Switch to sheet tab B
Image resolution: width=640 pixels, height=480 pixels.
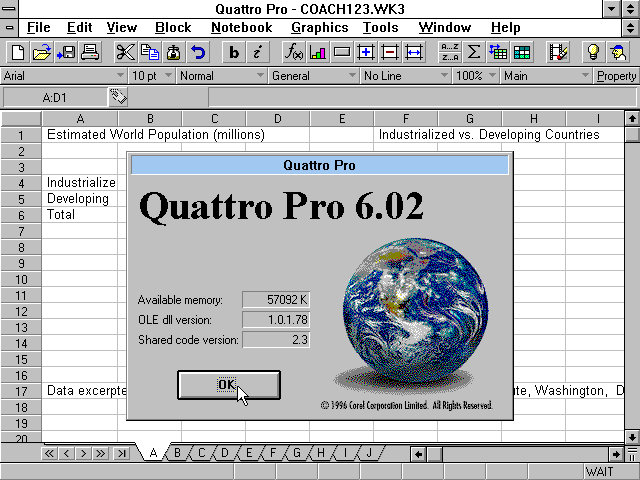177,453
